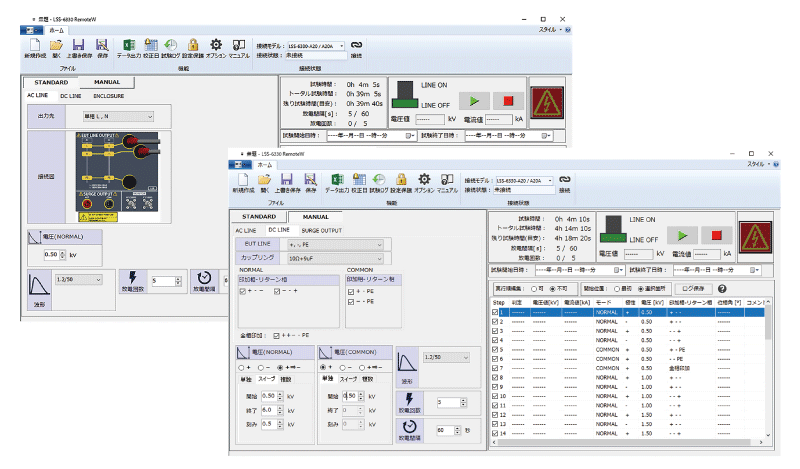Open calibration date (校正日) icon in front window
Image resolution: width=800 pixels, height=469 pixels.
pos(359,180)
